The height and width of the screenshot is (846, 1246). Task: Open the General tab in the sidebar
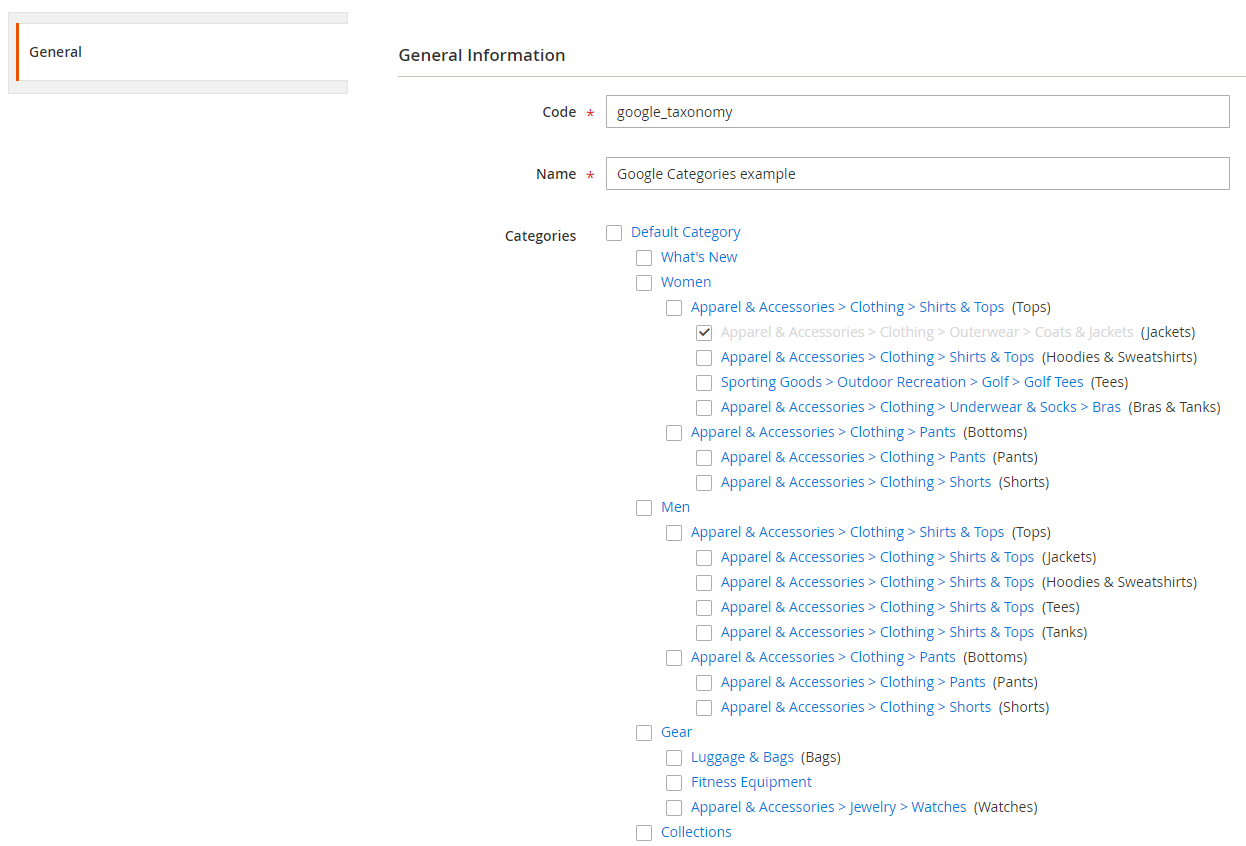[x=182, y=52]
